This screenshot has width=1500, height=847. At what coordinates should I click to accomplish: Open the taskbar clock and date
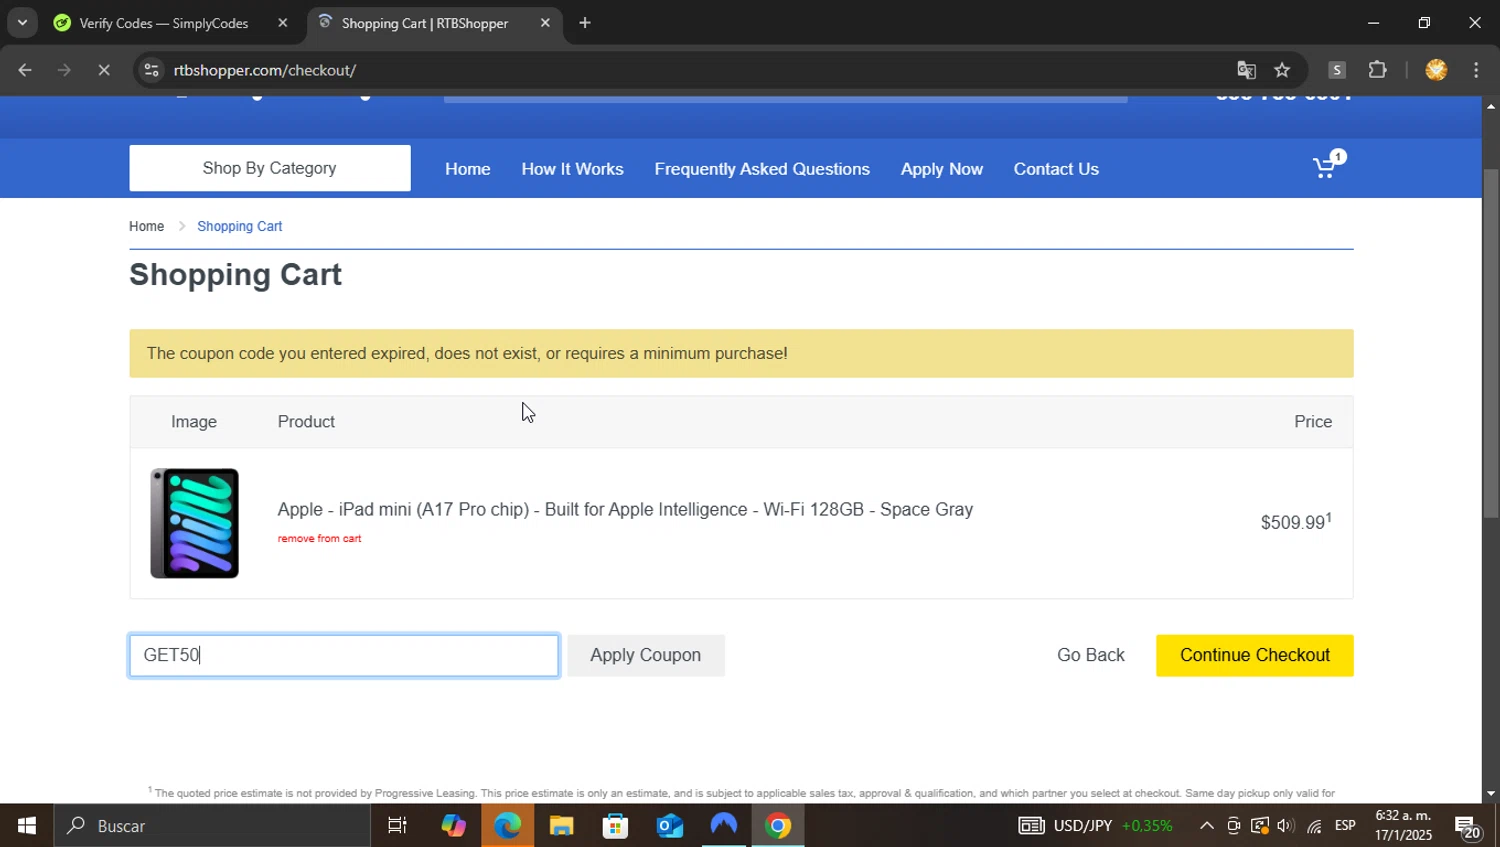click(x=1403, y=826)
